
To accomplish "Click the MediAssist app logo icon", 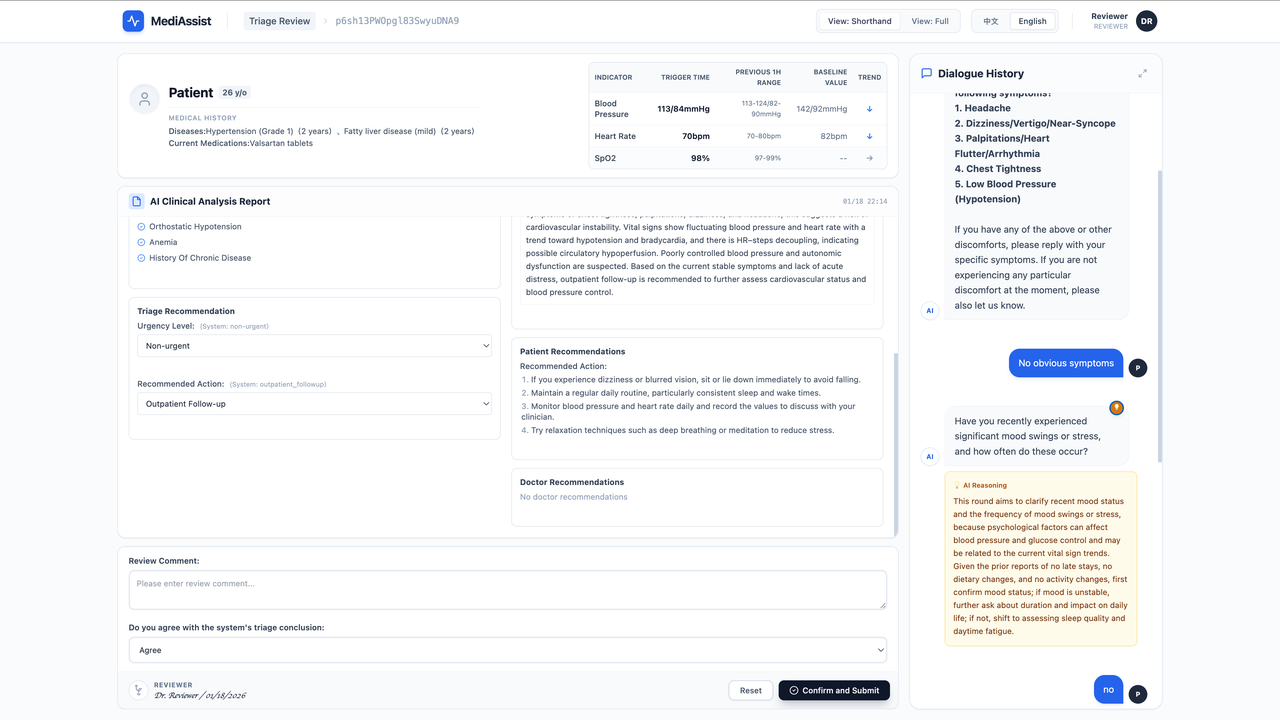I will (133, 20).
